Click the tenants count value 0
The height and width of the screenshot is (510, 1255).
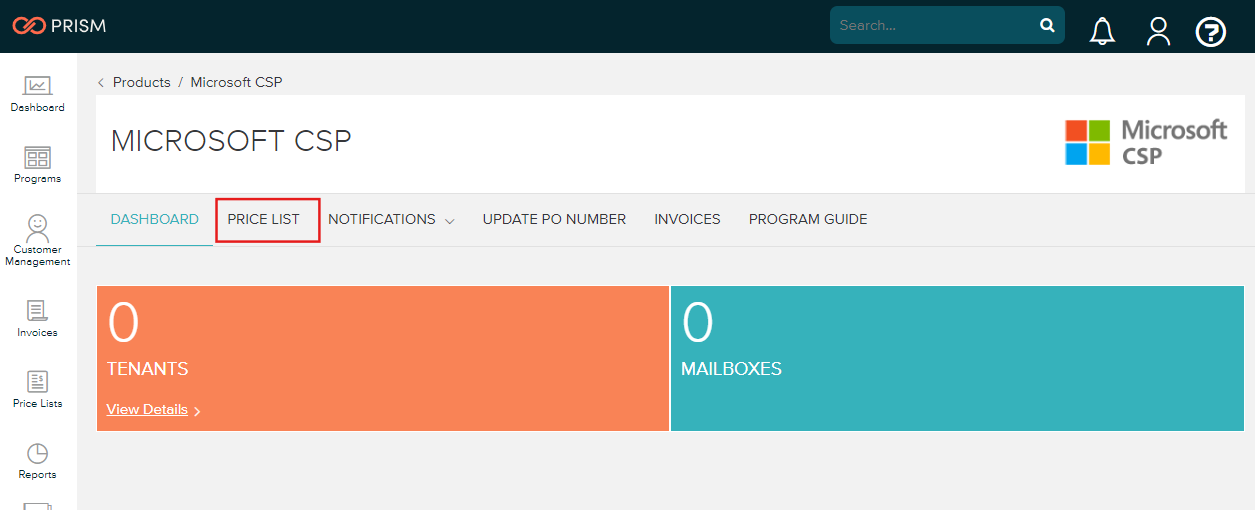[x=123, y=323]
